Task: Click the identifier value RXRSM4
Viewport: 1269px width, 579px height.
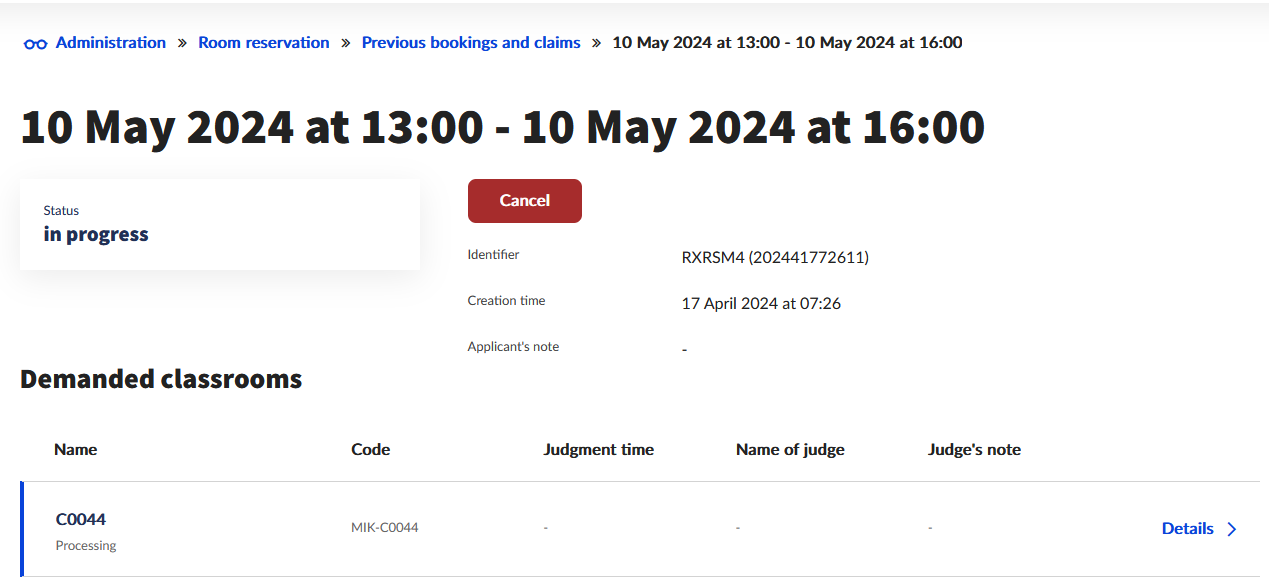Action: point(775,258)
